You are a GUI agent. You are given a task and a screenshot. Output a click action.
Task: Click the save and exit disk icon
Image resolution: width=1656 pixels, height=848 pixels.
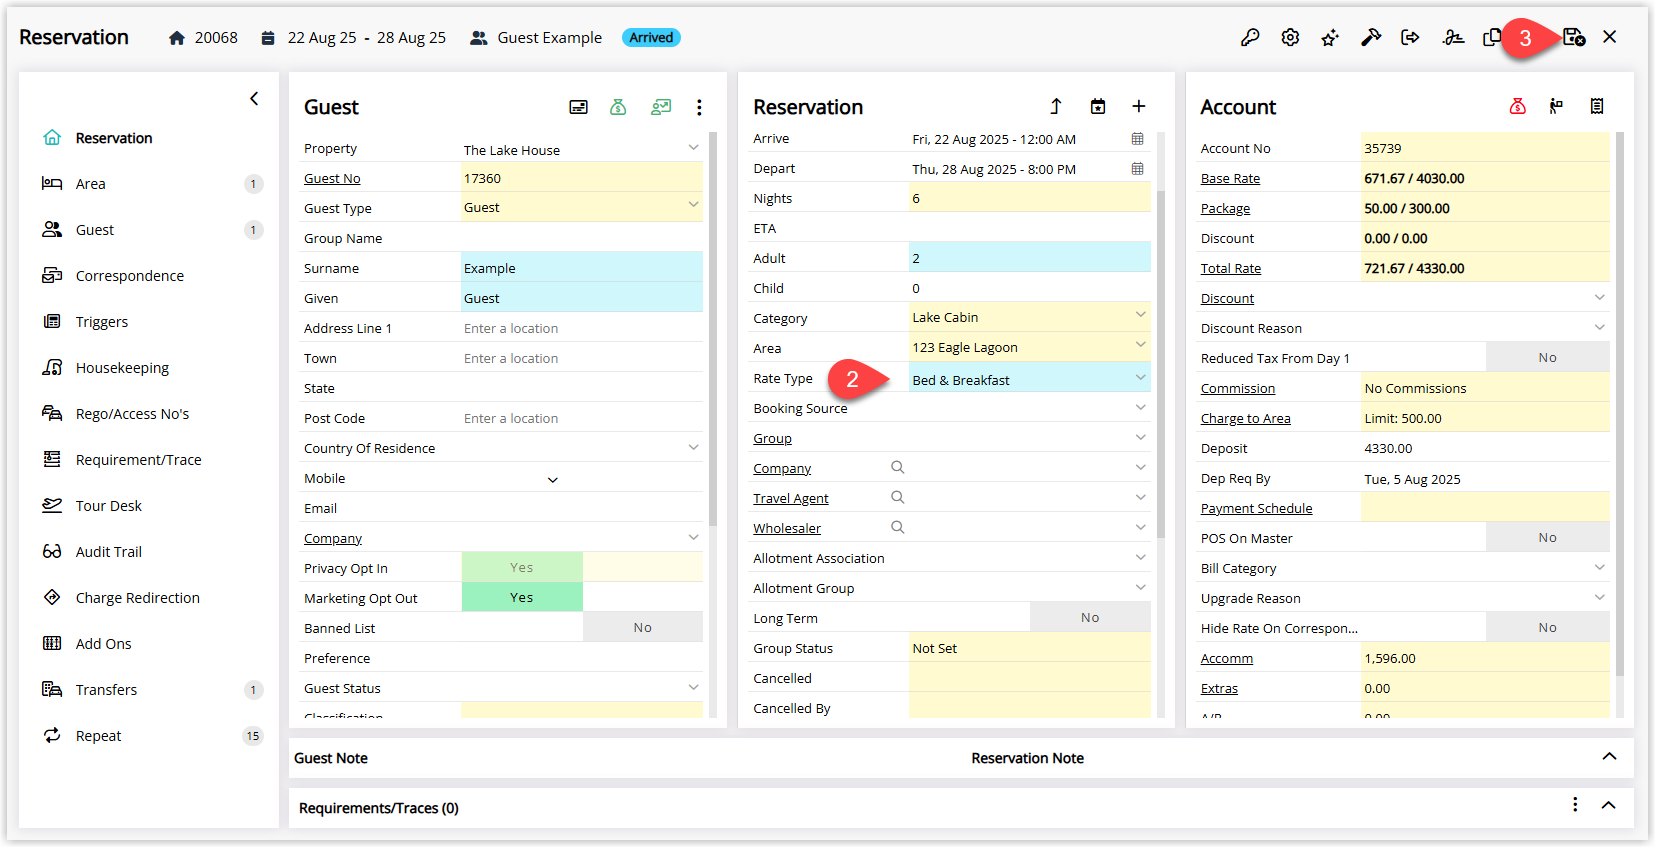(x=1574, y=37)
